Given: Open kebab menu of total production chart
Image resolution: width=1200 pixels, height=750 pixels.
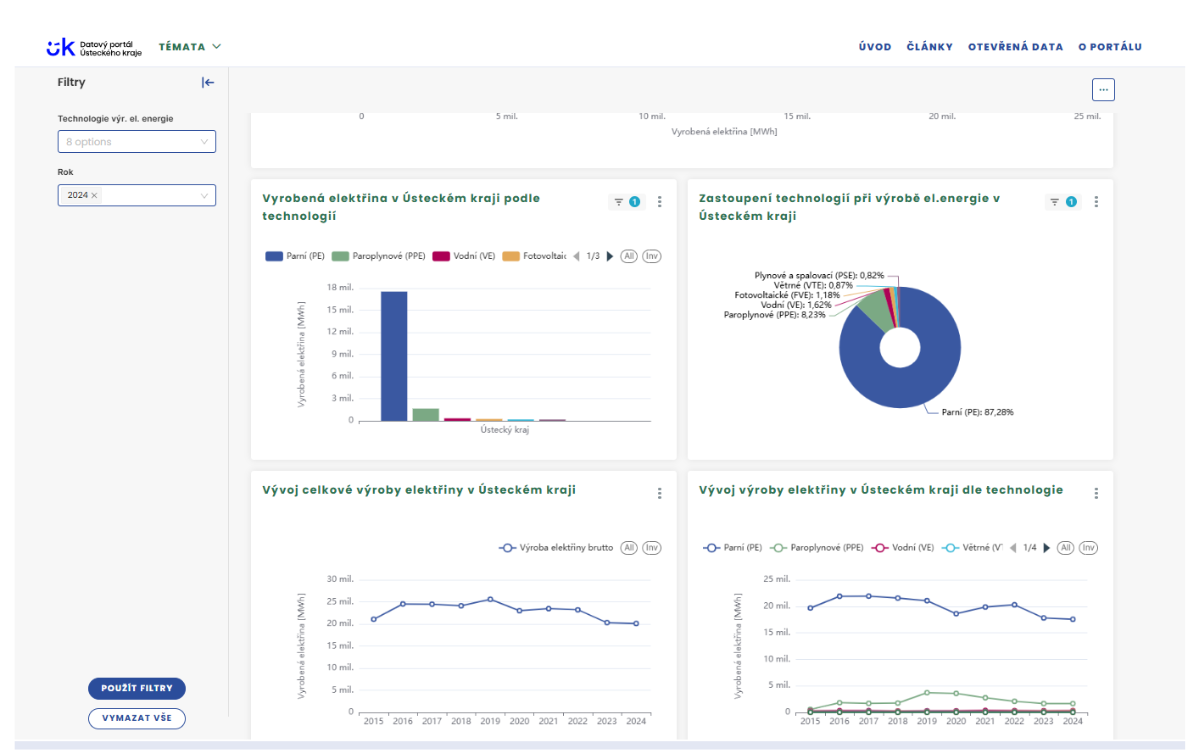Looking at the screenshot, I should pos(659,493).
